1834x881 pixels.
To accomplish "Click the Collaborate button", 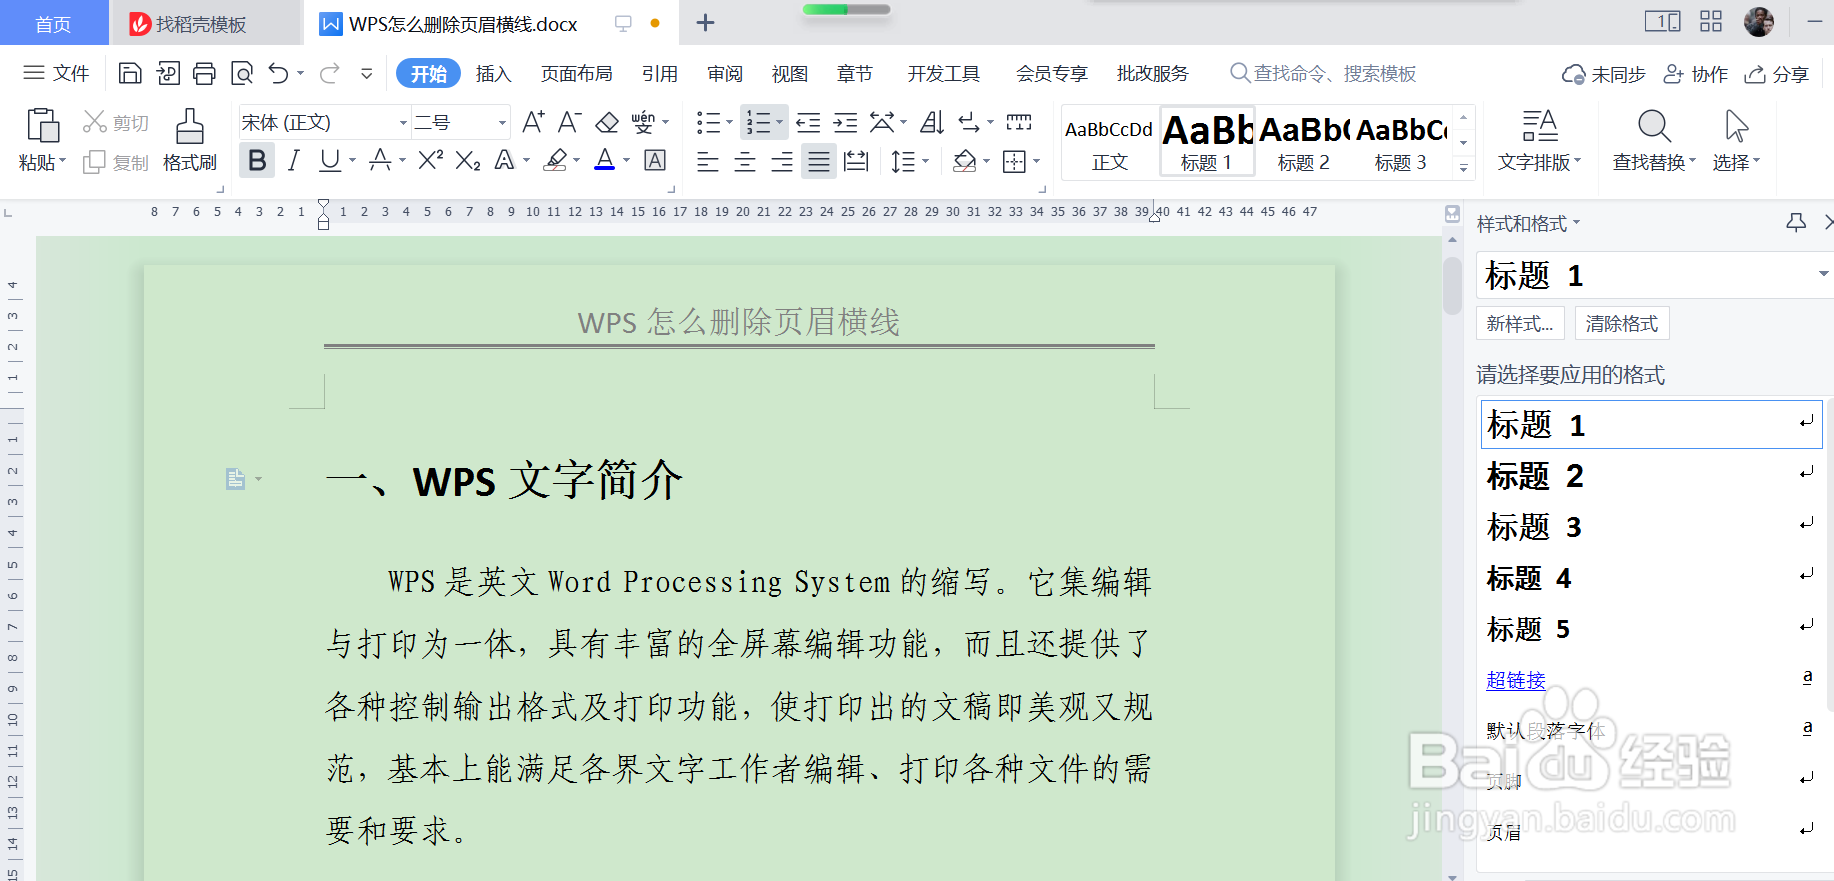I will (1696, 74).
